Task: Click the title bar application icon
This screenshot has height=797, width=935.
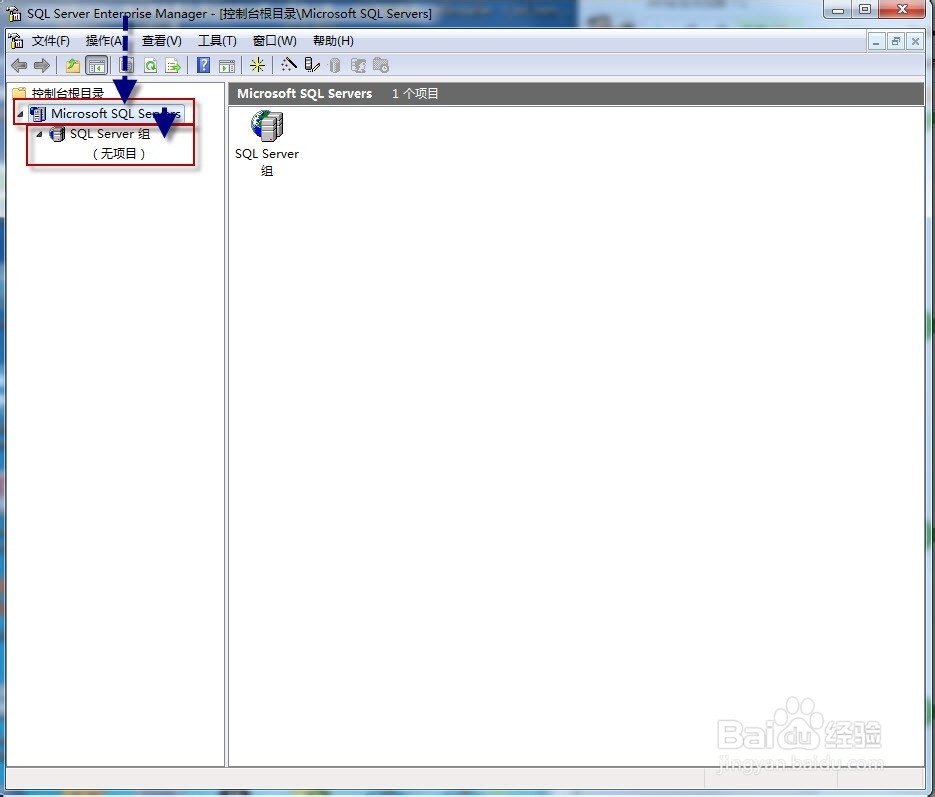Action: [x=14, y=13]
